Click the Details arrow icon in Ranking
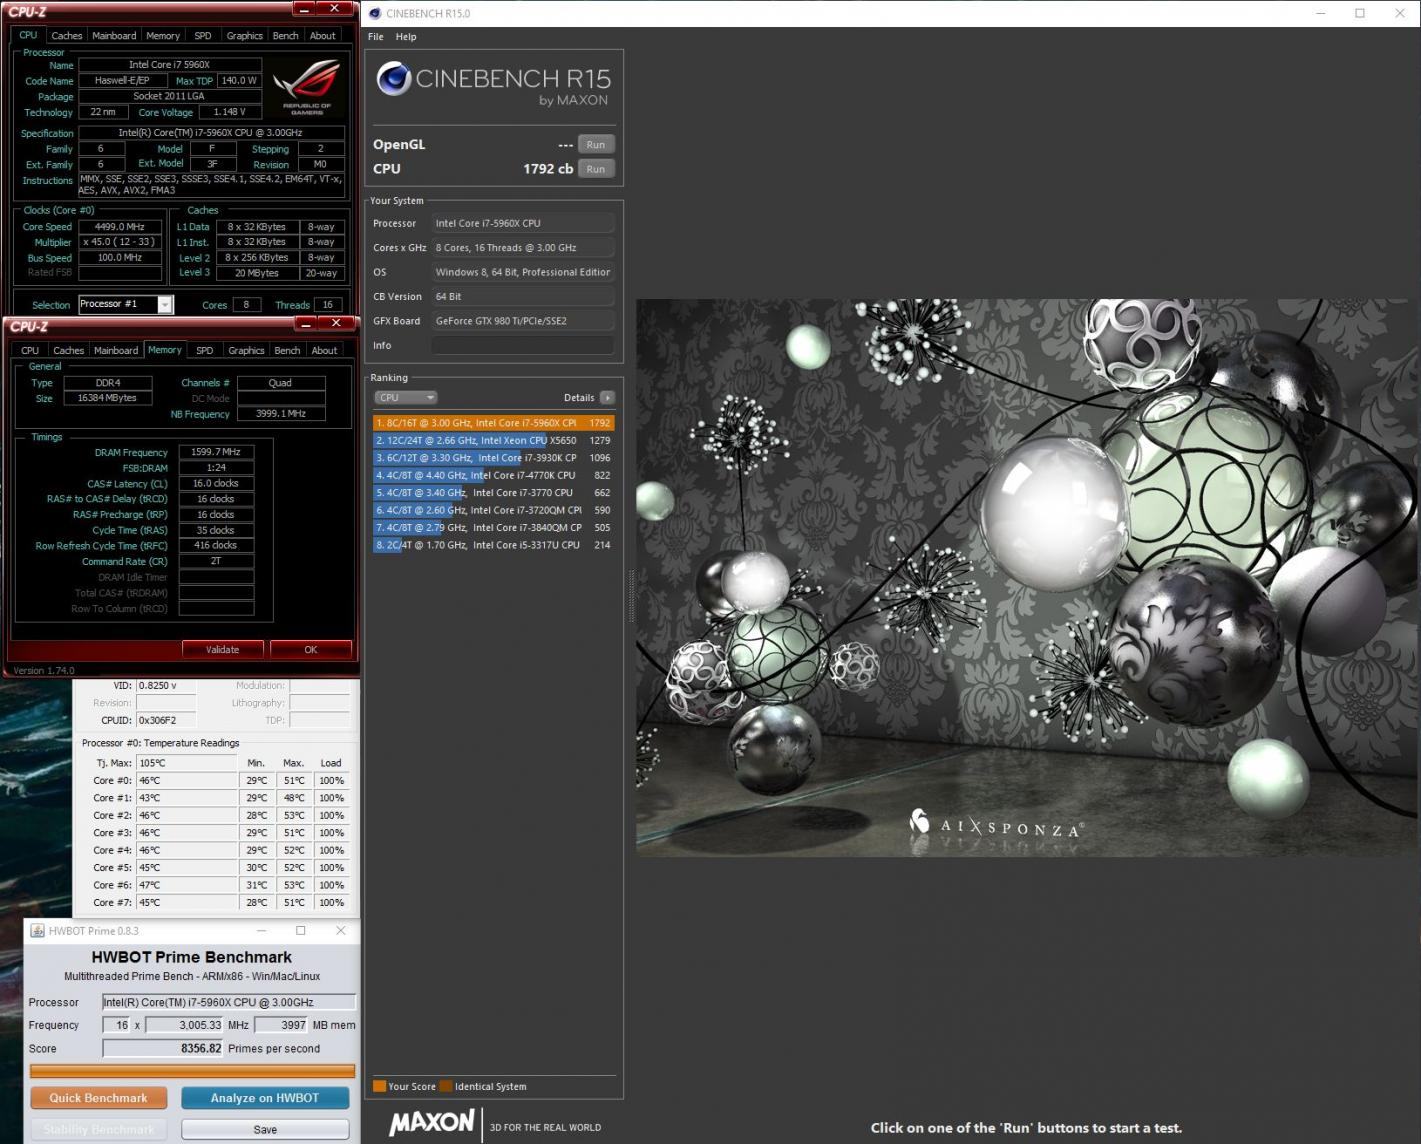 [607, 397]
